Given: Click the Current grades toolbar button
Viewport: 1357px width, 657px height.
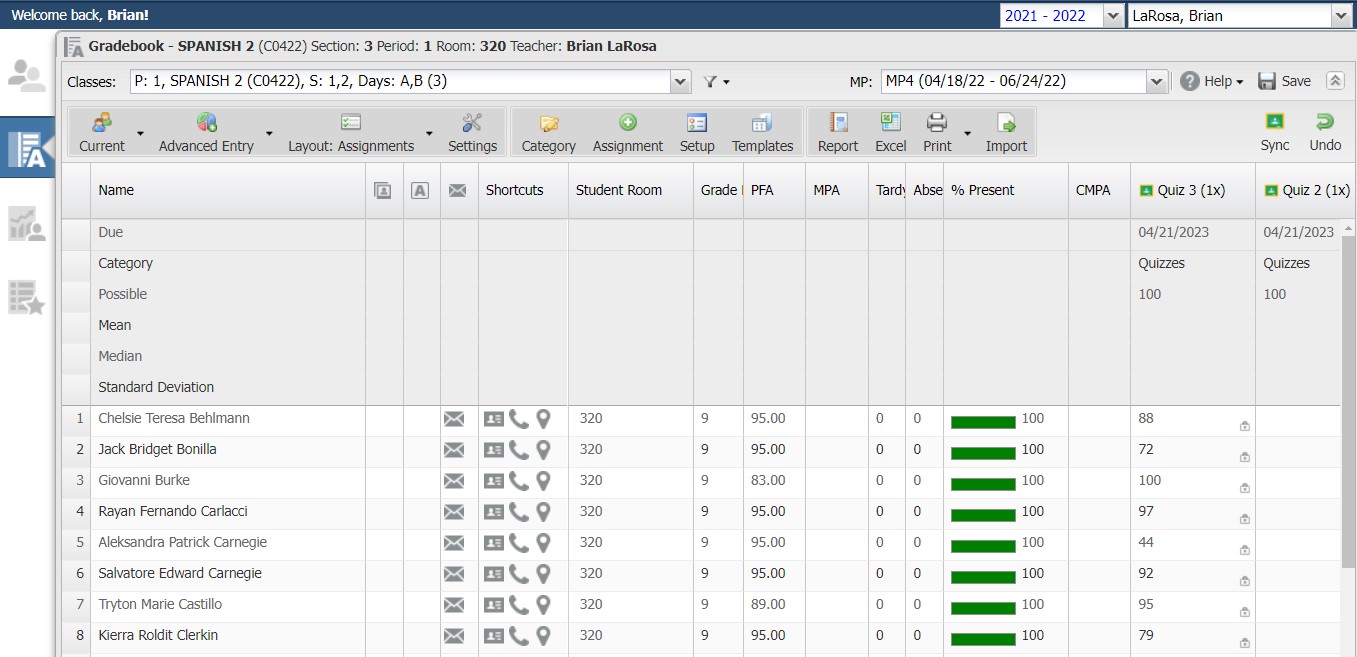Looking at the screenshot, I should 102,133.
